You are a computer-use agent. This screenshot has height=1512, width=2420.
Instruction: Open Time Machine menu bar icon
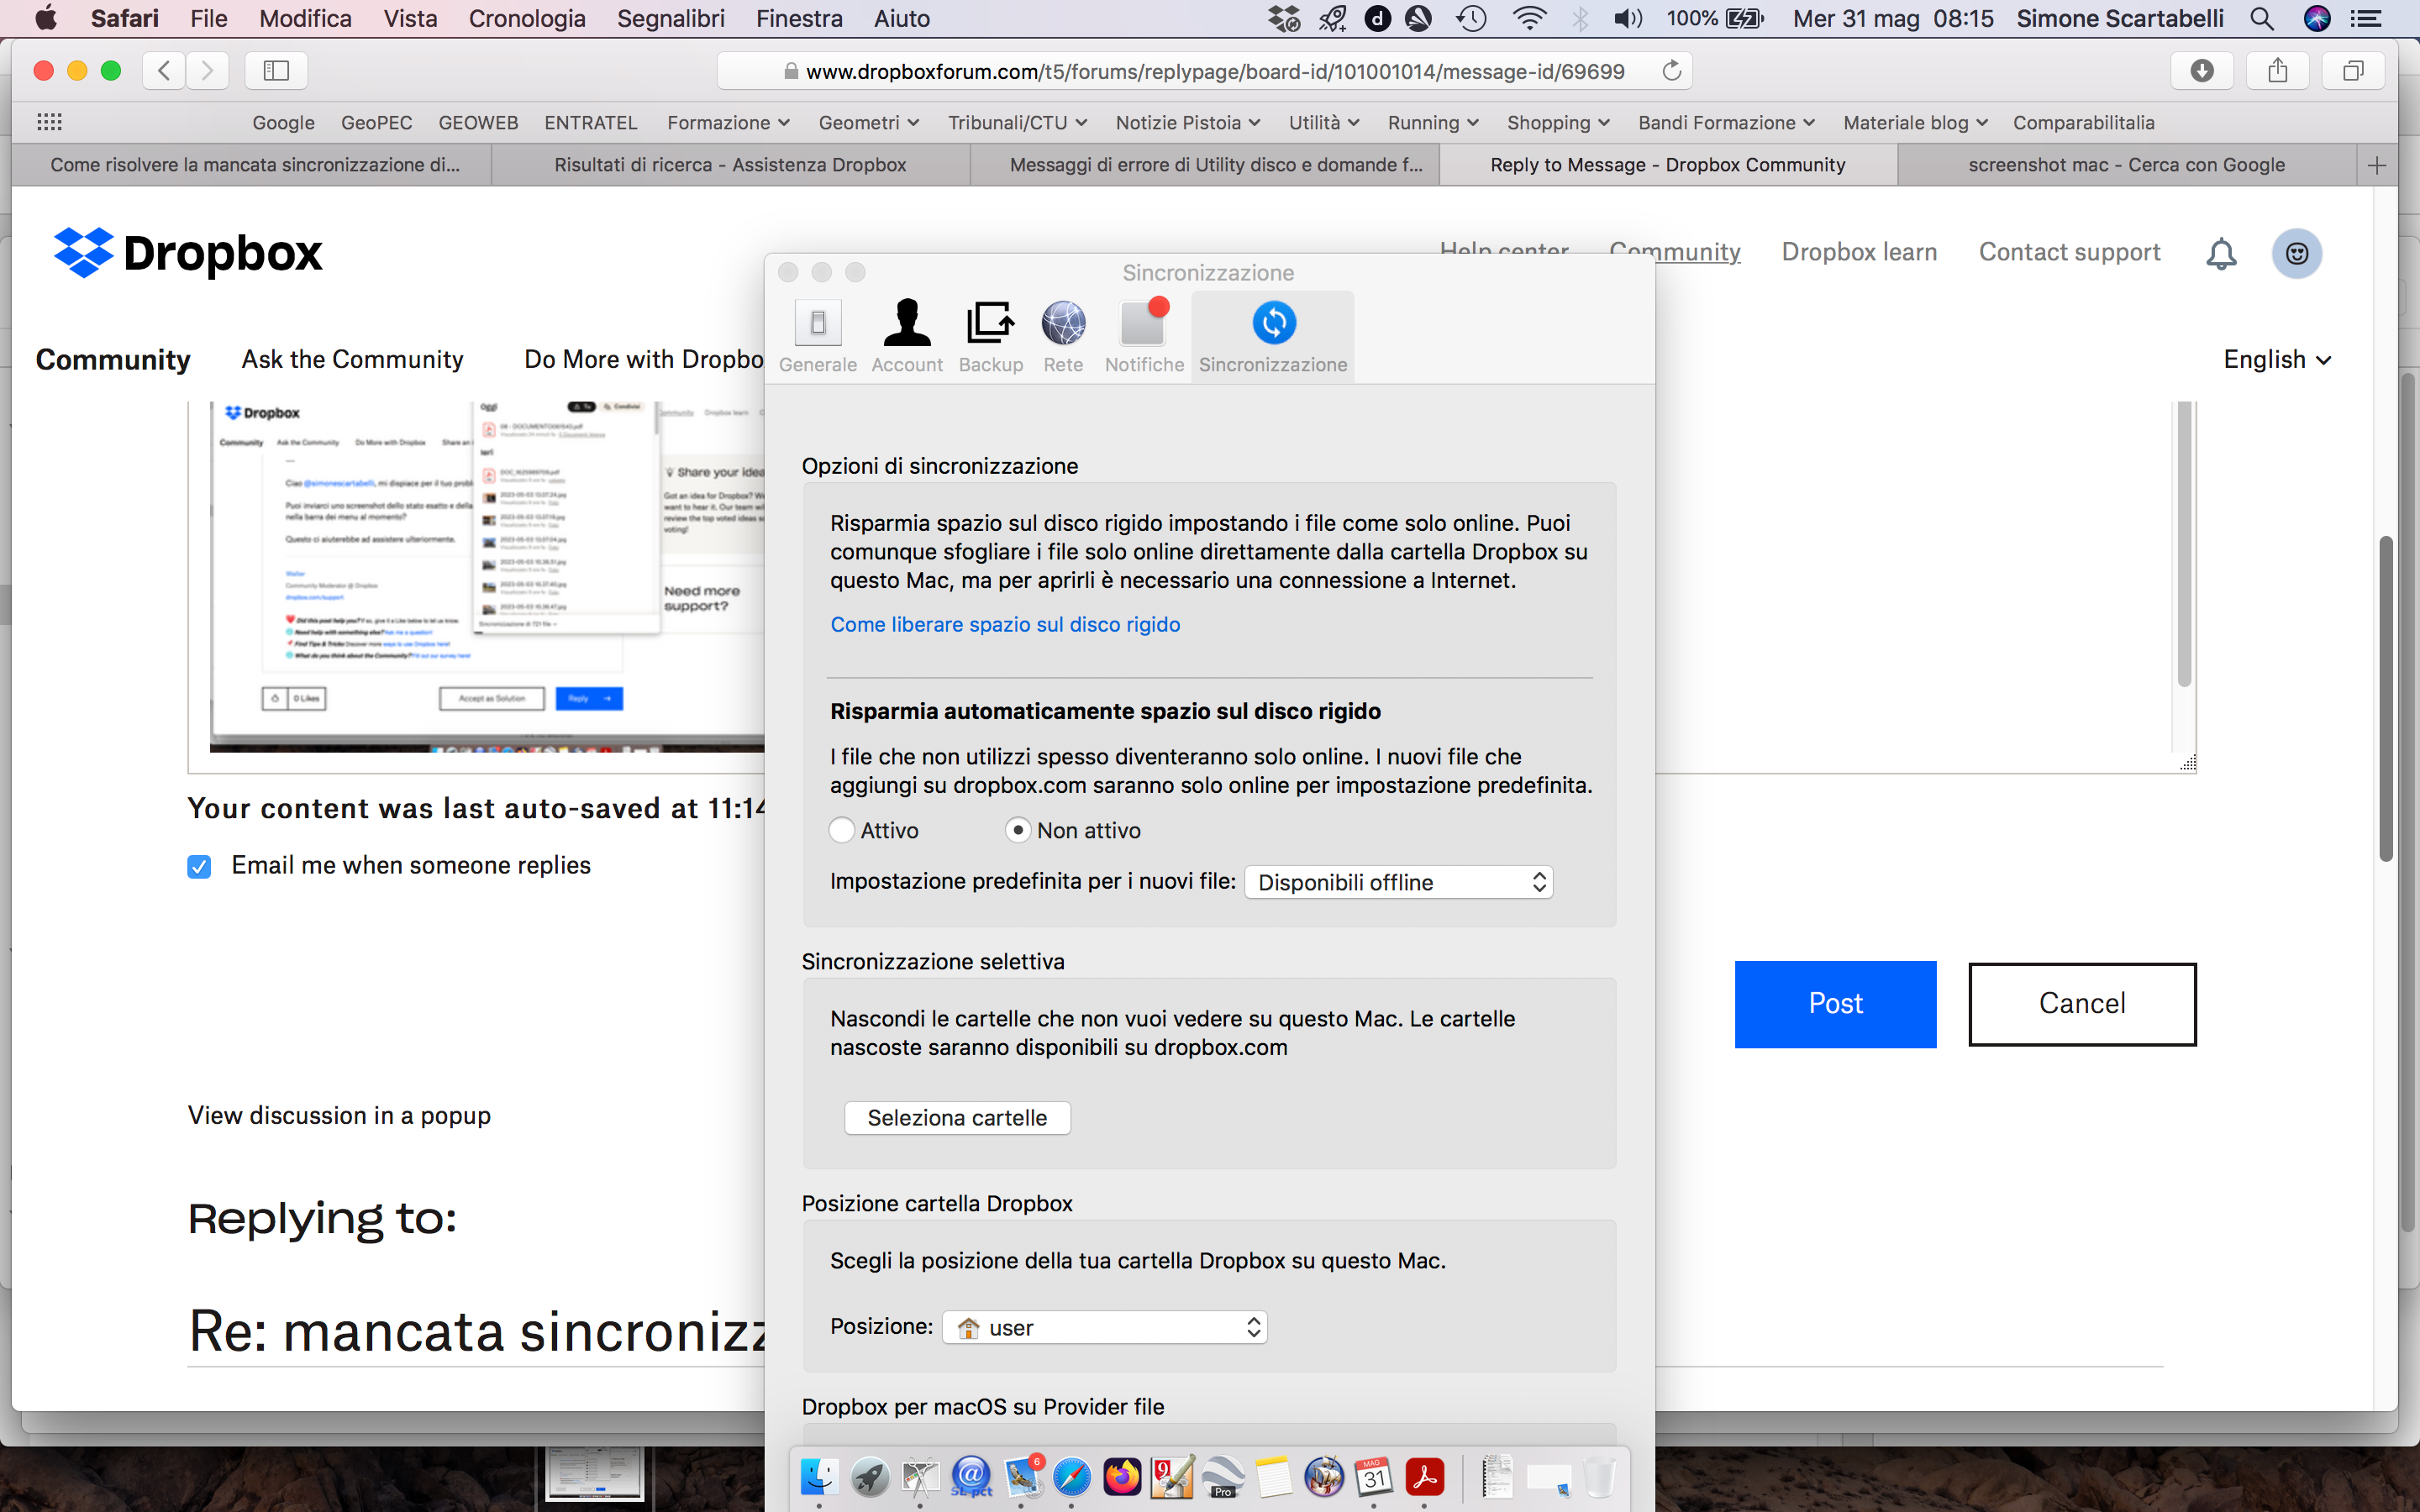click(x=1471, y=18)
